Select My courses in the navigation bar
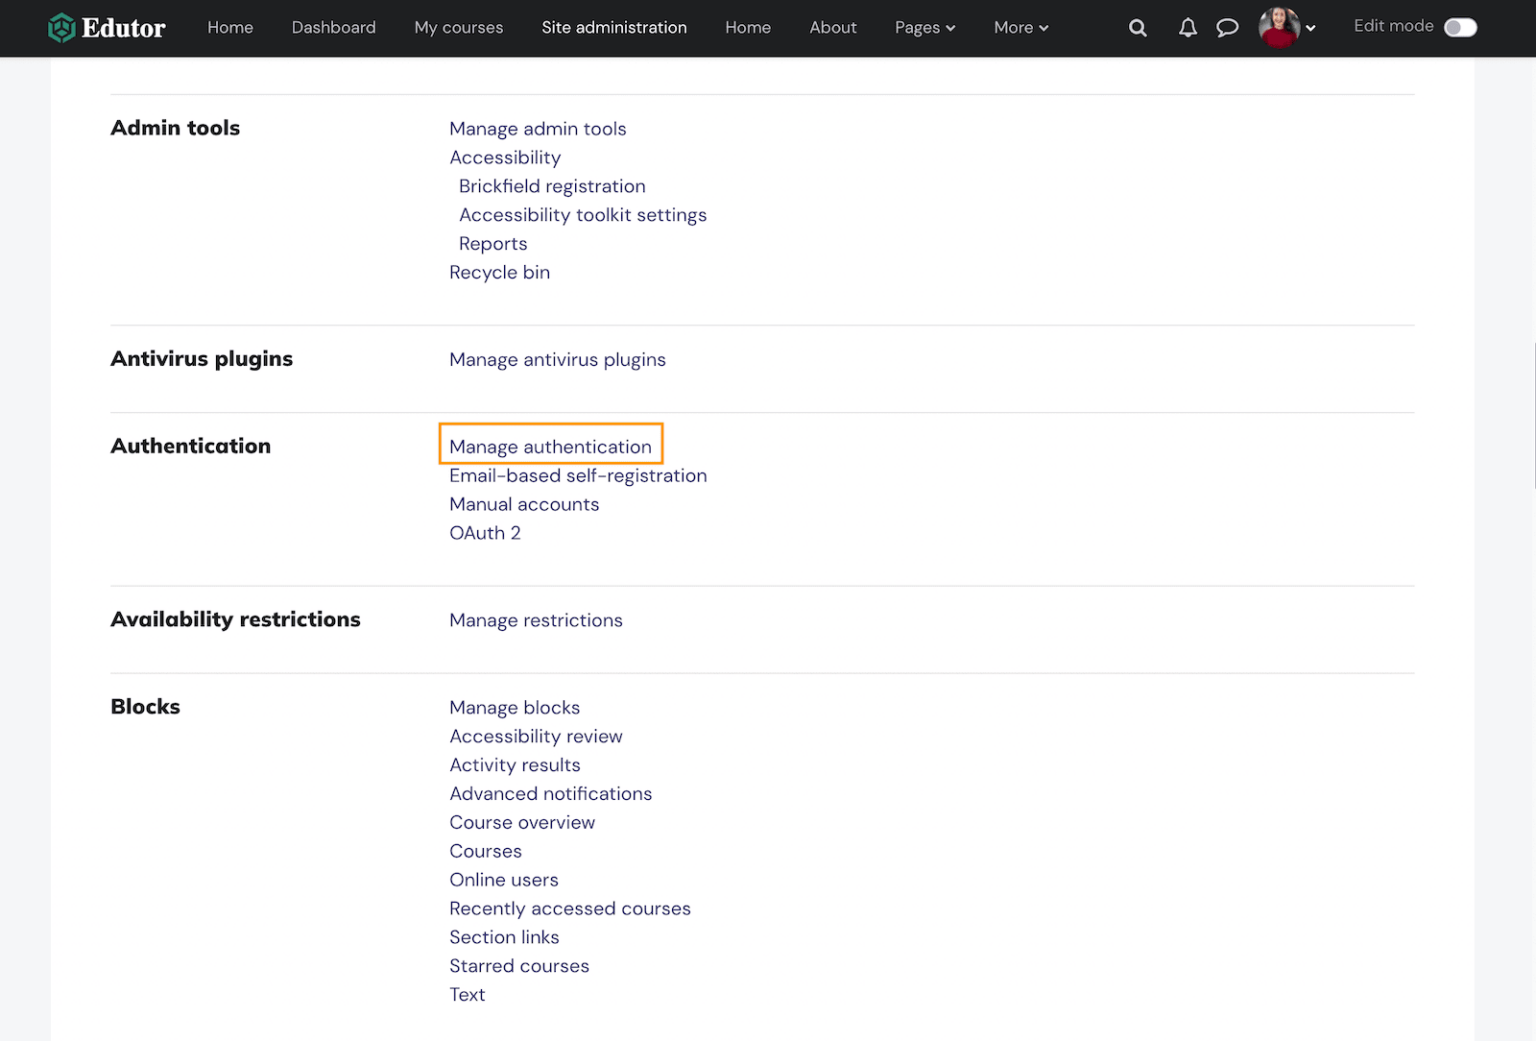The image size is (1536, 1041). click(x=458, y=27)
